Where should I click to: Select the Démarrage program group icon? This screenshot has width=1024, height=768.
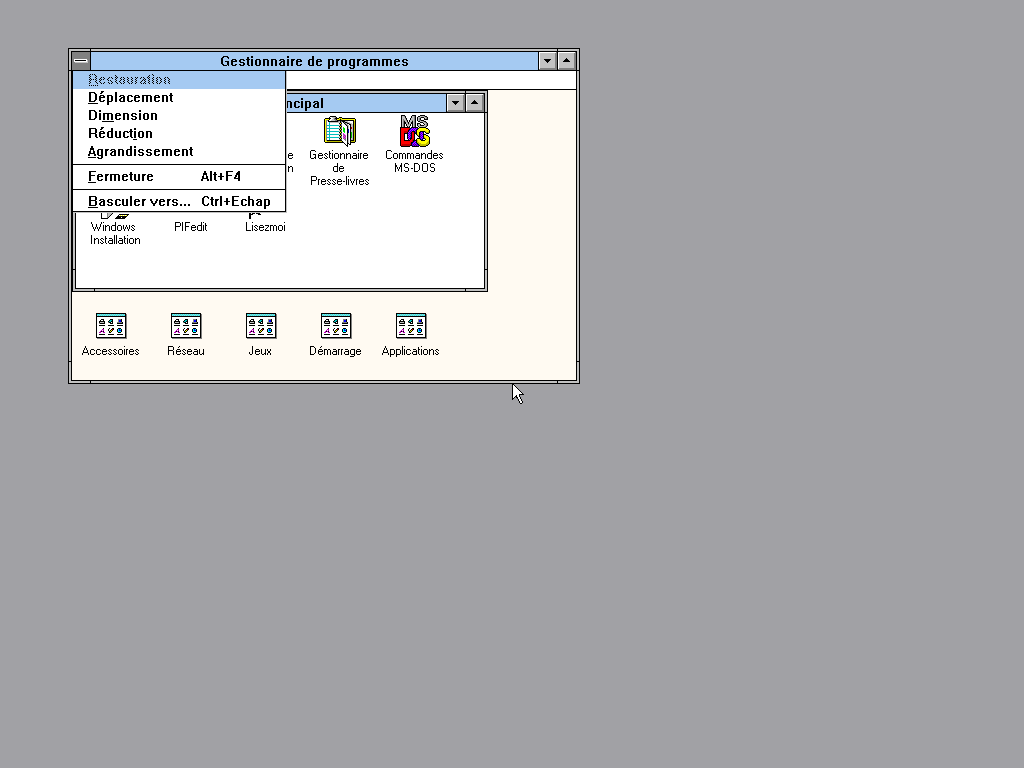click(x=336, y=326)
